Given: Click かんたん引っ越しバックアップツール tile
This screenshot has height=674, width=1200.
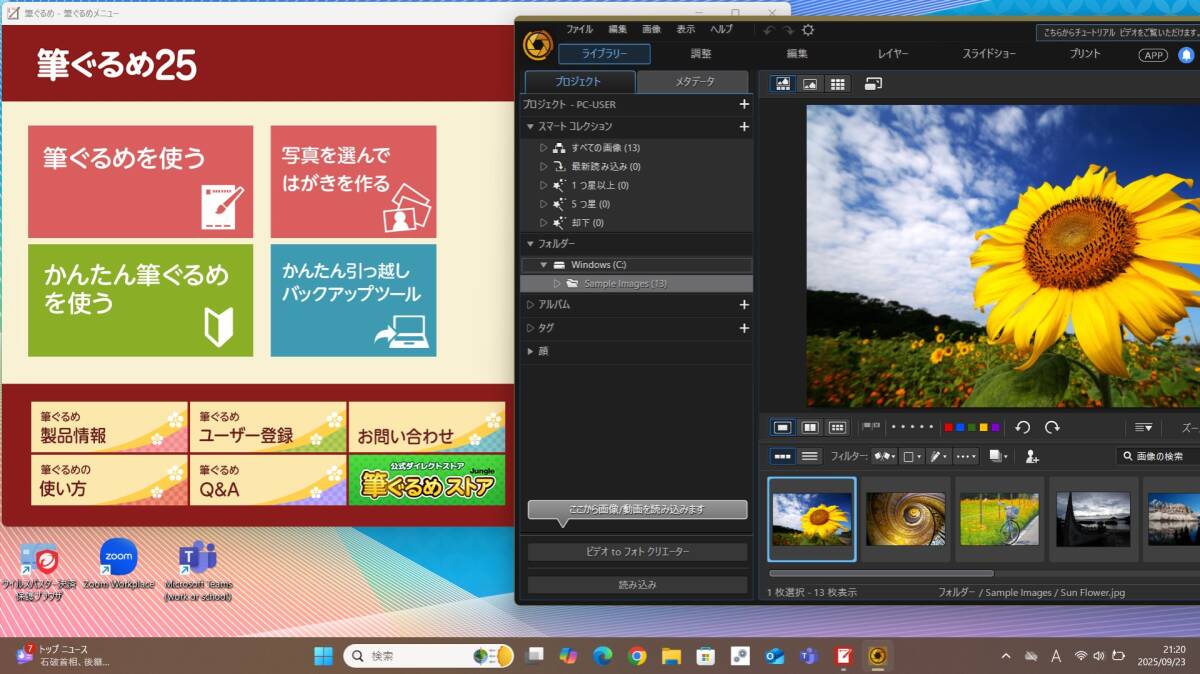Looking at the screenshot, I should (x=353, y=300).
